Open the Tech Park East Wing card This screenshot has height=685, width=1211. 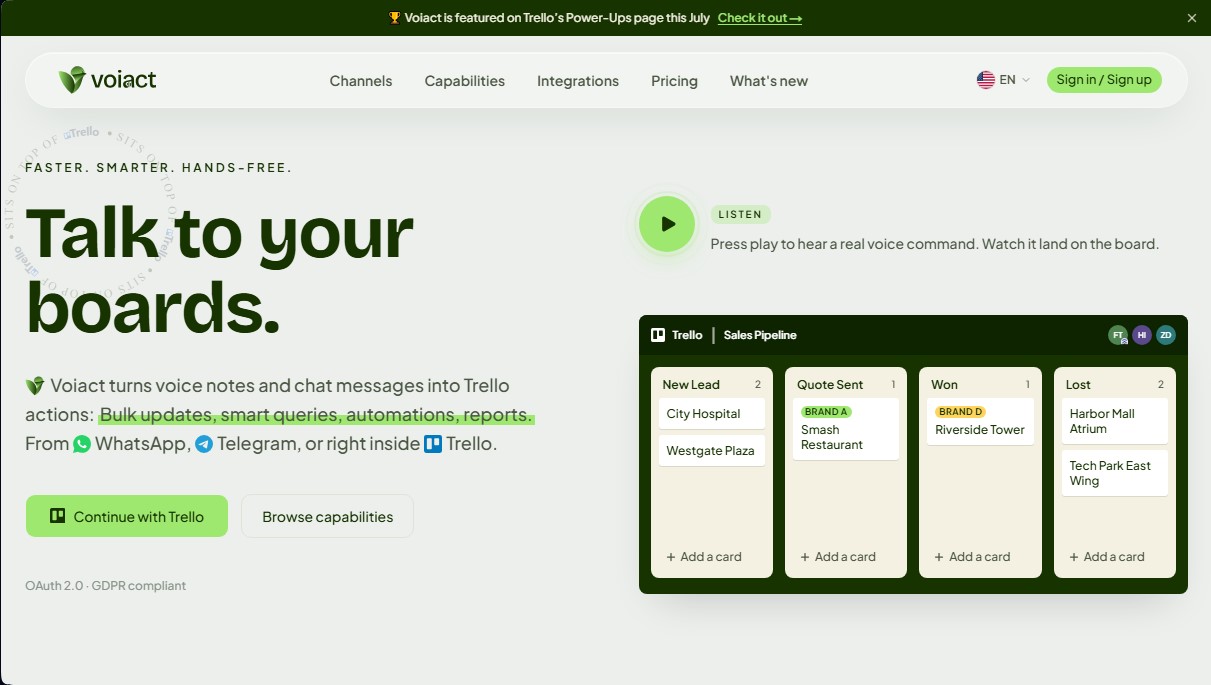click(1115, 473)
